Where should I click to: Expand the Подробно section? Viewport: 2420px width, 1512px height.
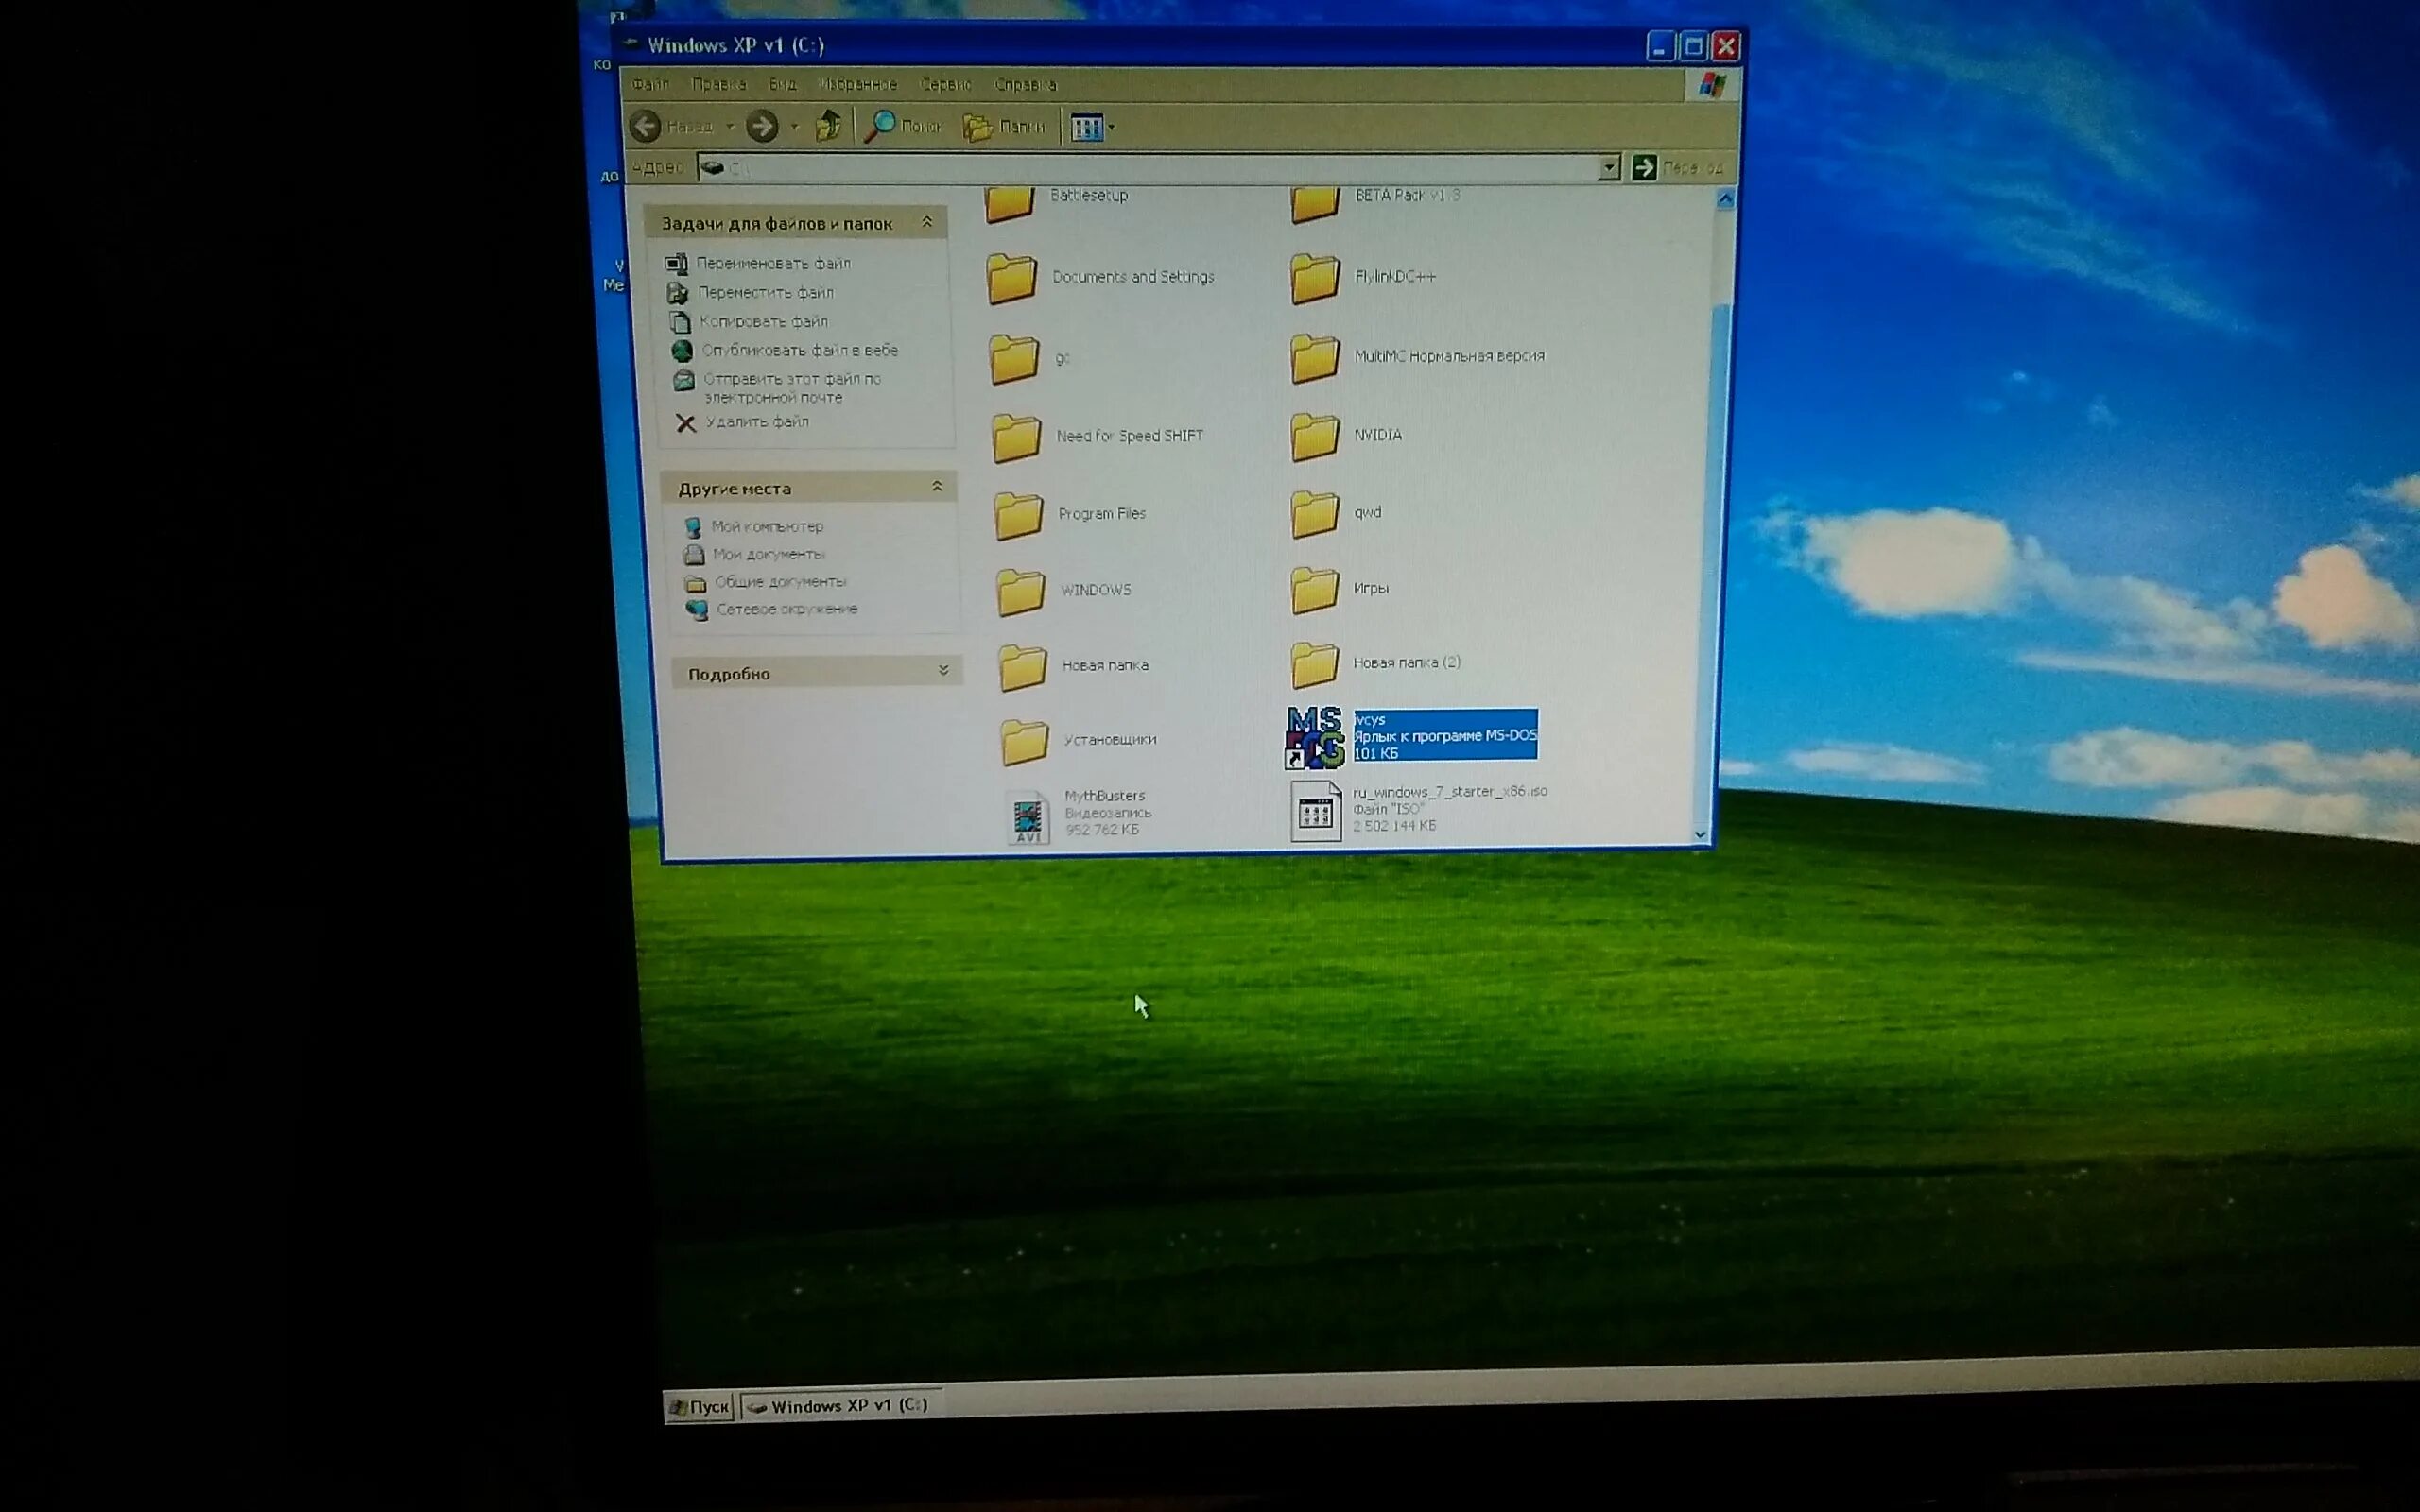tap(942, 673)
